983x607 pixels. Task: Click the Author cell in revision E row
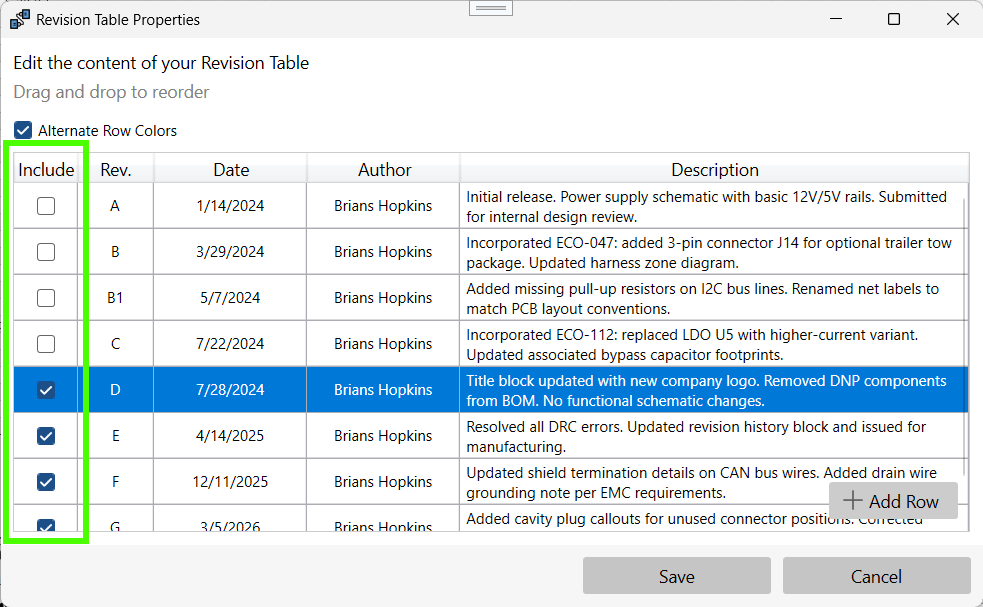click(x=383, y=436)
